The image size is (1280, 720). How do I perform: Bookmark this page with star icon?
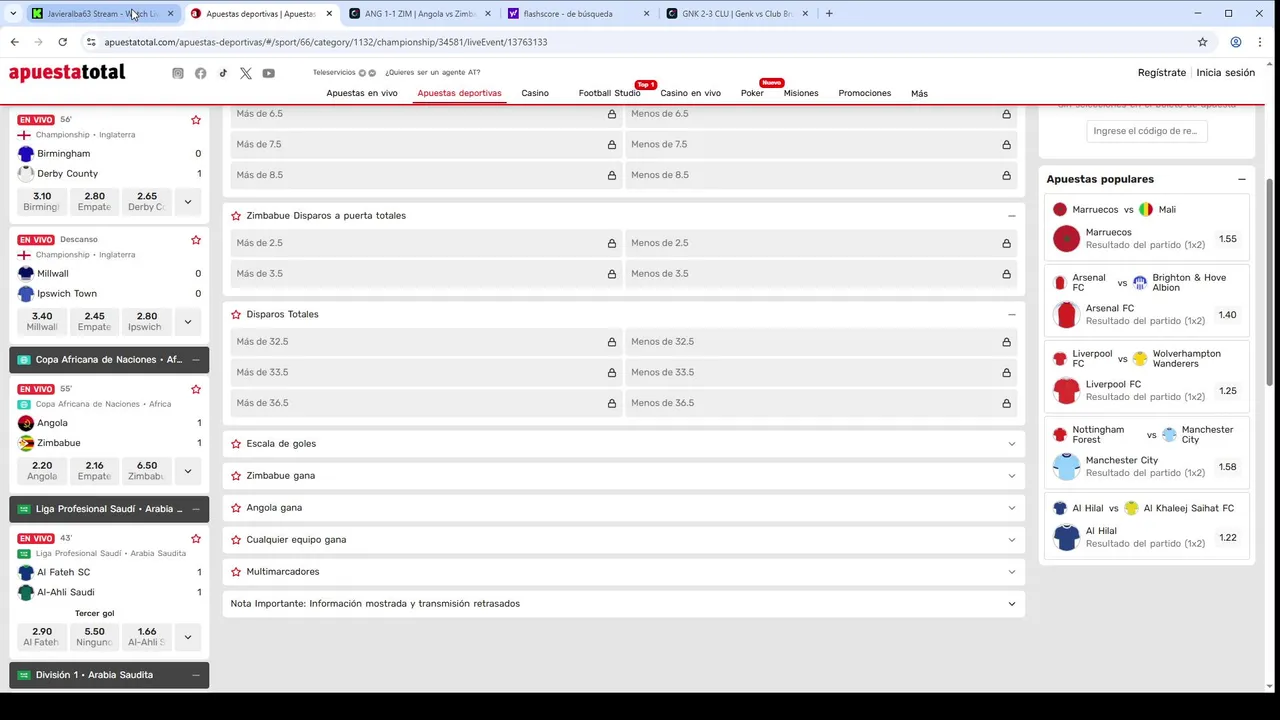1203,42
